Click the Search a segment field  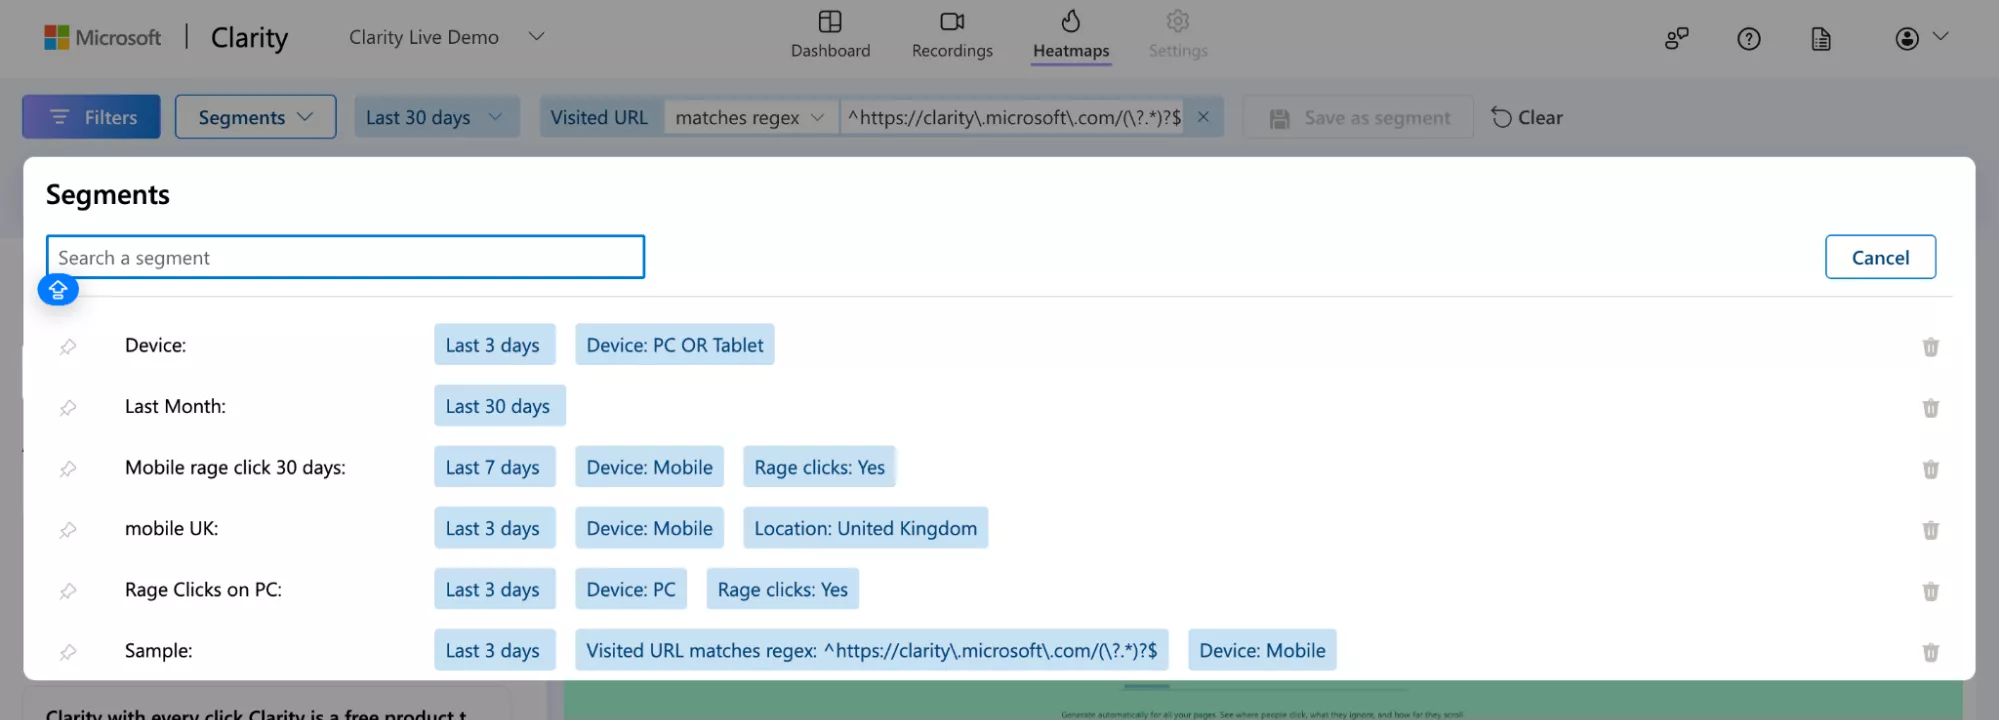click(345, 257)
